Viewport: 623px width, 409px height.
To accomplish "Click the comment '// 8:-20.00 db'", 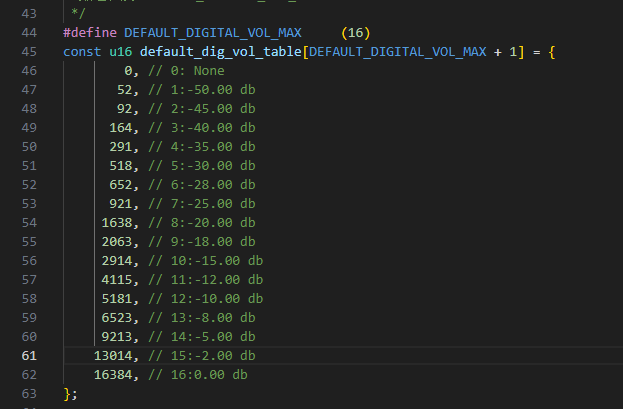I will tap(202, 223).
